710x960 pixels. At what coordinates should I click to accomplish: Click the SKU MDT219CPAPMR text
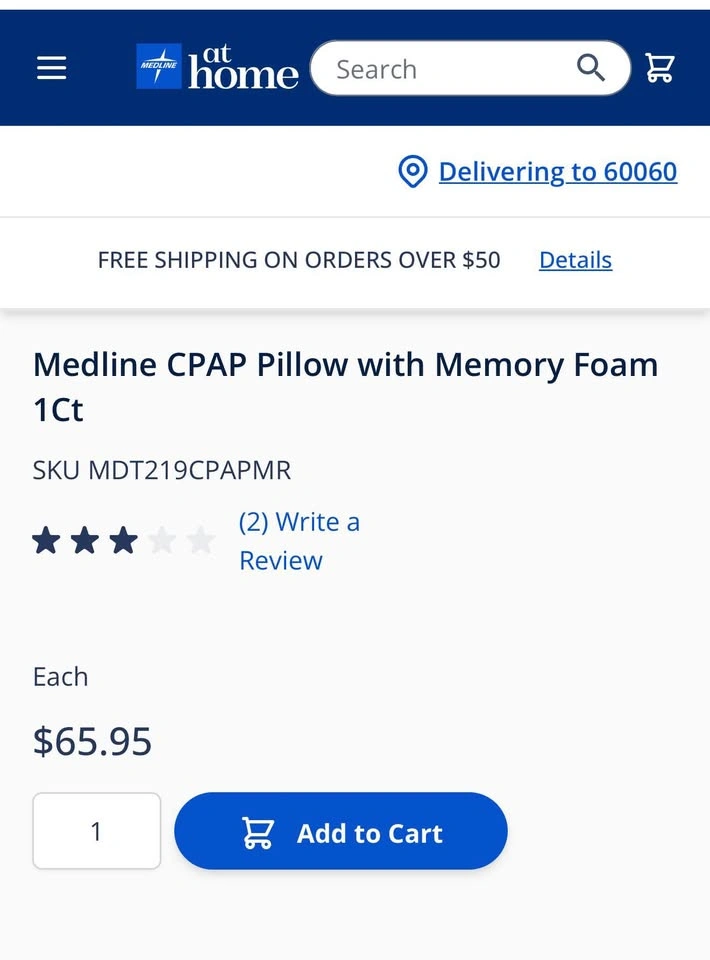point(162,470)
